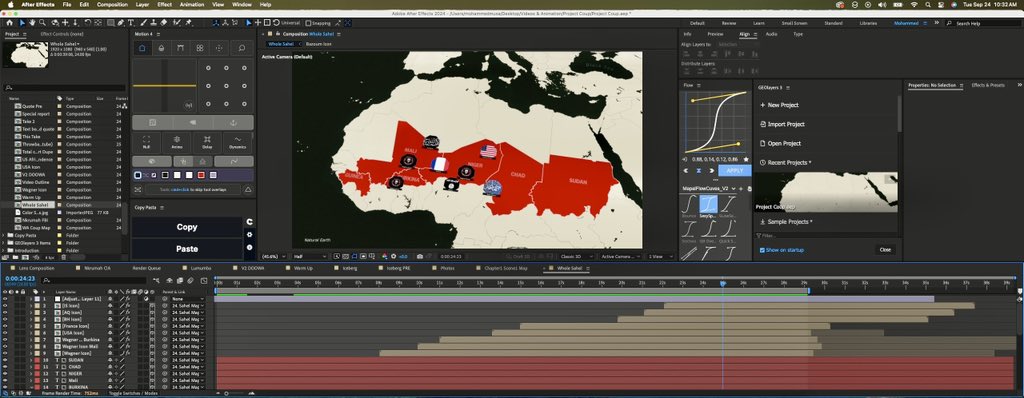Open the Composition menu

point(112,4)
